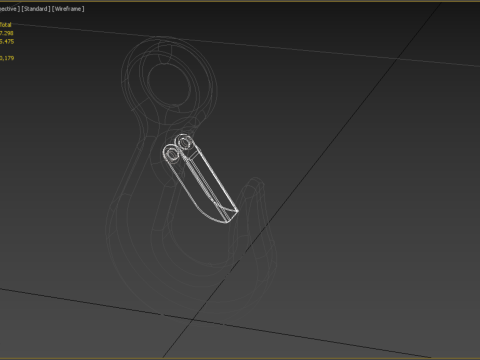This screenshot has height=360, width=480.
Task: Open the Perspective viewport label menu
Action: pos(9,9)
